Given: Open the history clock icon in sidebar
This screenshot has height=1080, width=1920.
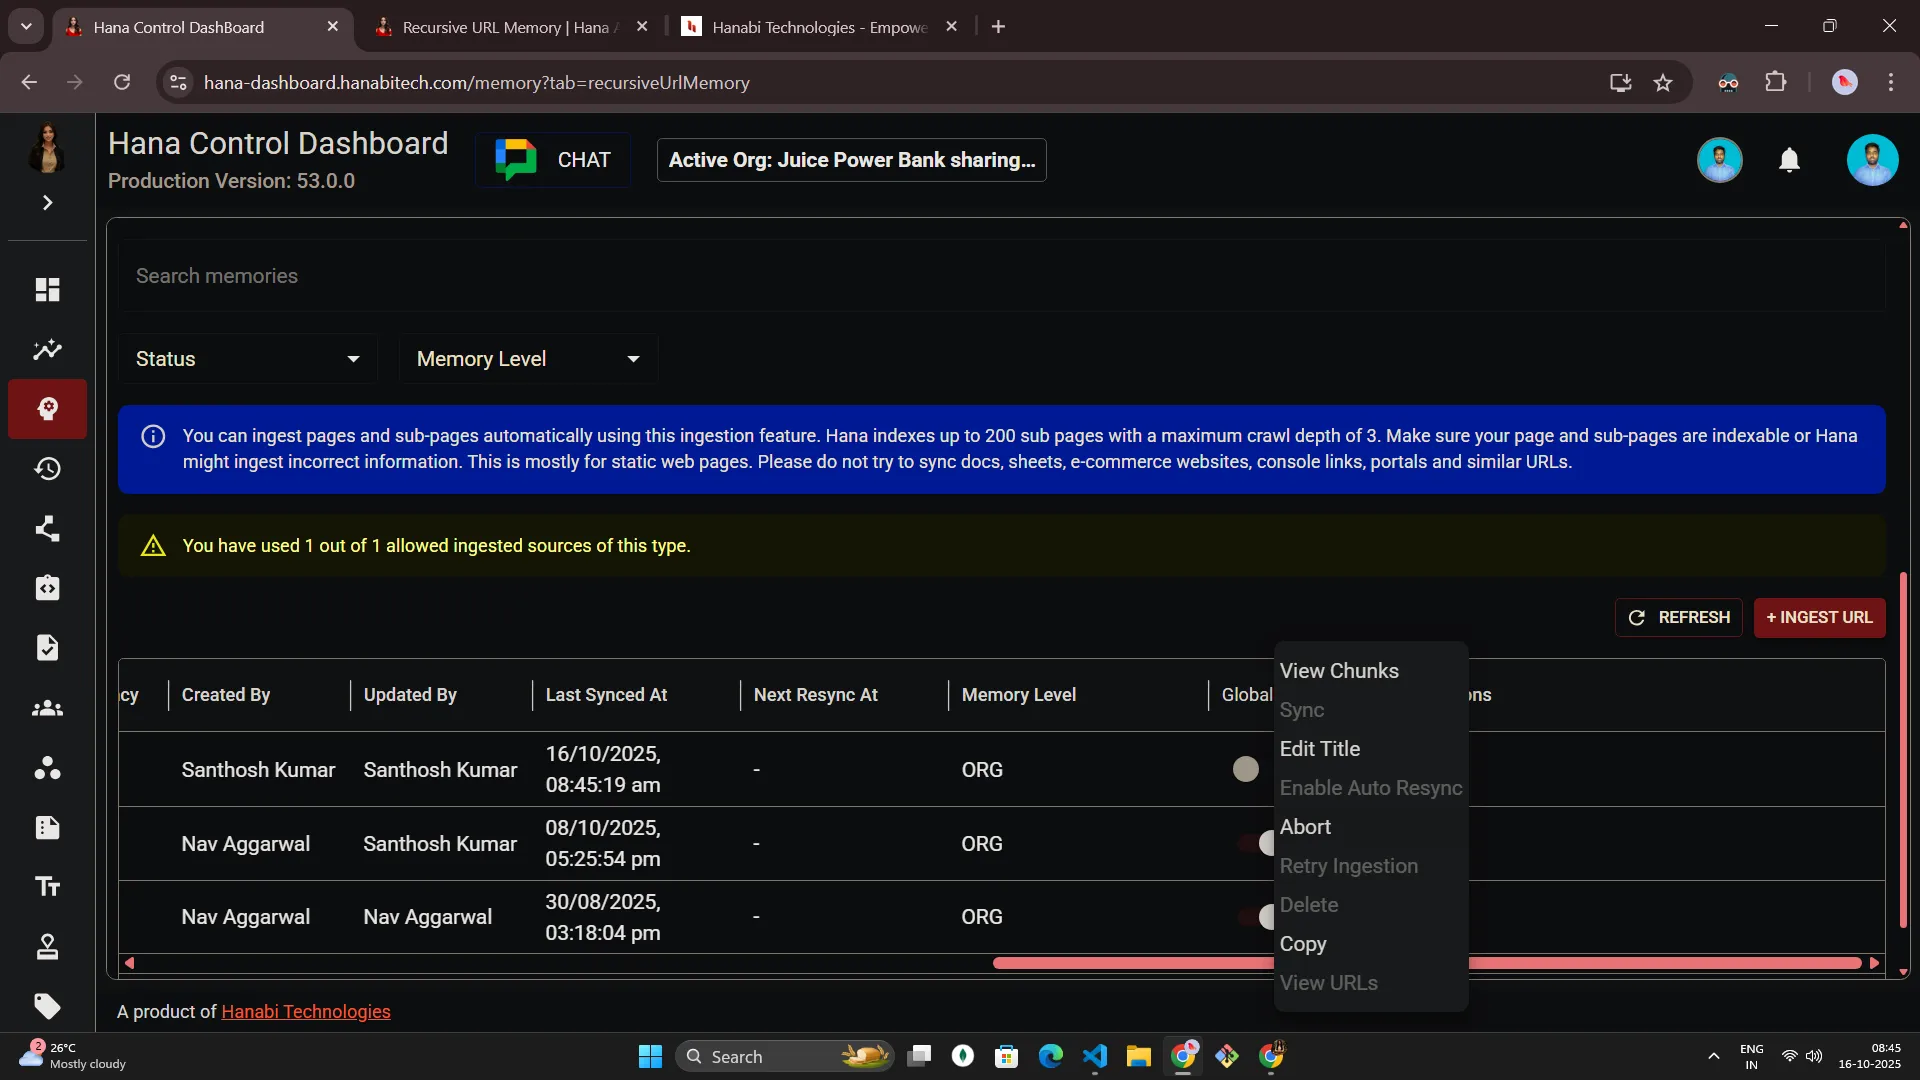Looking at the screenshot, I should [x=47, y=469].
